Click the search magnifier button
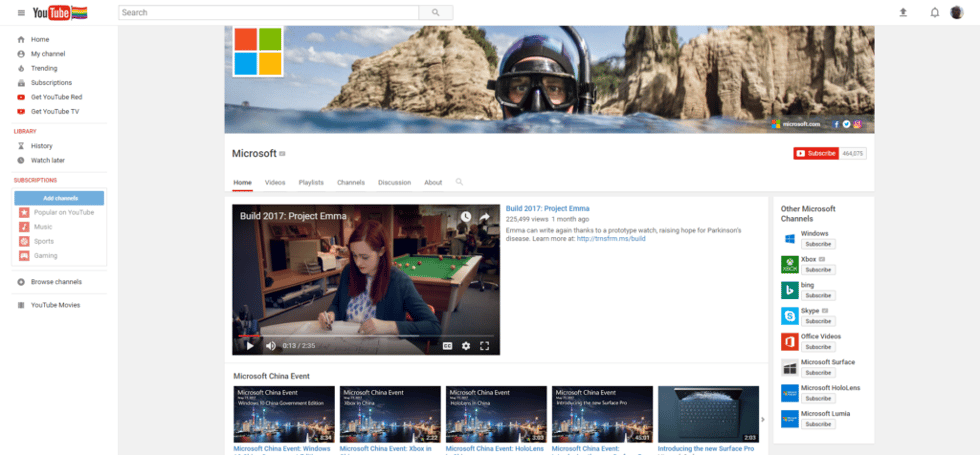The image size is (980, 455). [435, 13]
